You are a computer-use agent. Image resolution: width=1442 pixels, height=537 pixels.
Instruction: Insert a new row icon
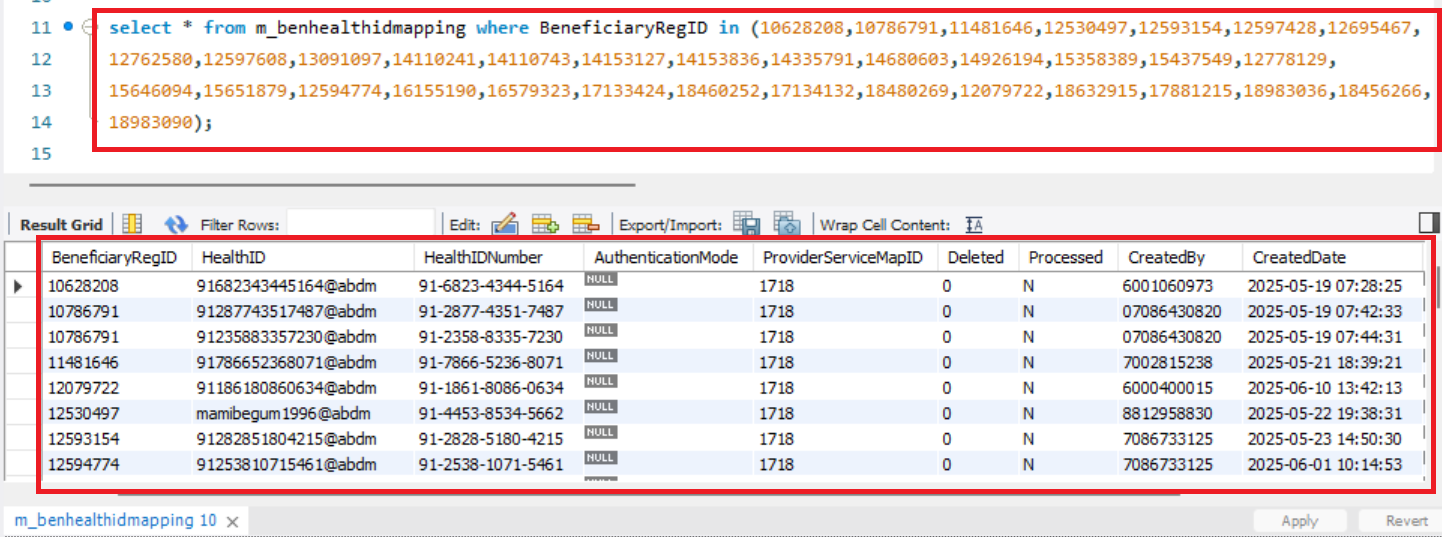pyautogui.click(x=545, y=224)
